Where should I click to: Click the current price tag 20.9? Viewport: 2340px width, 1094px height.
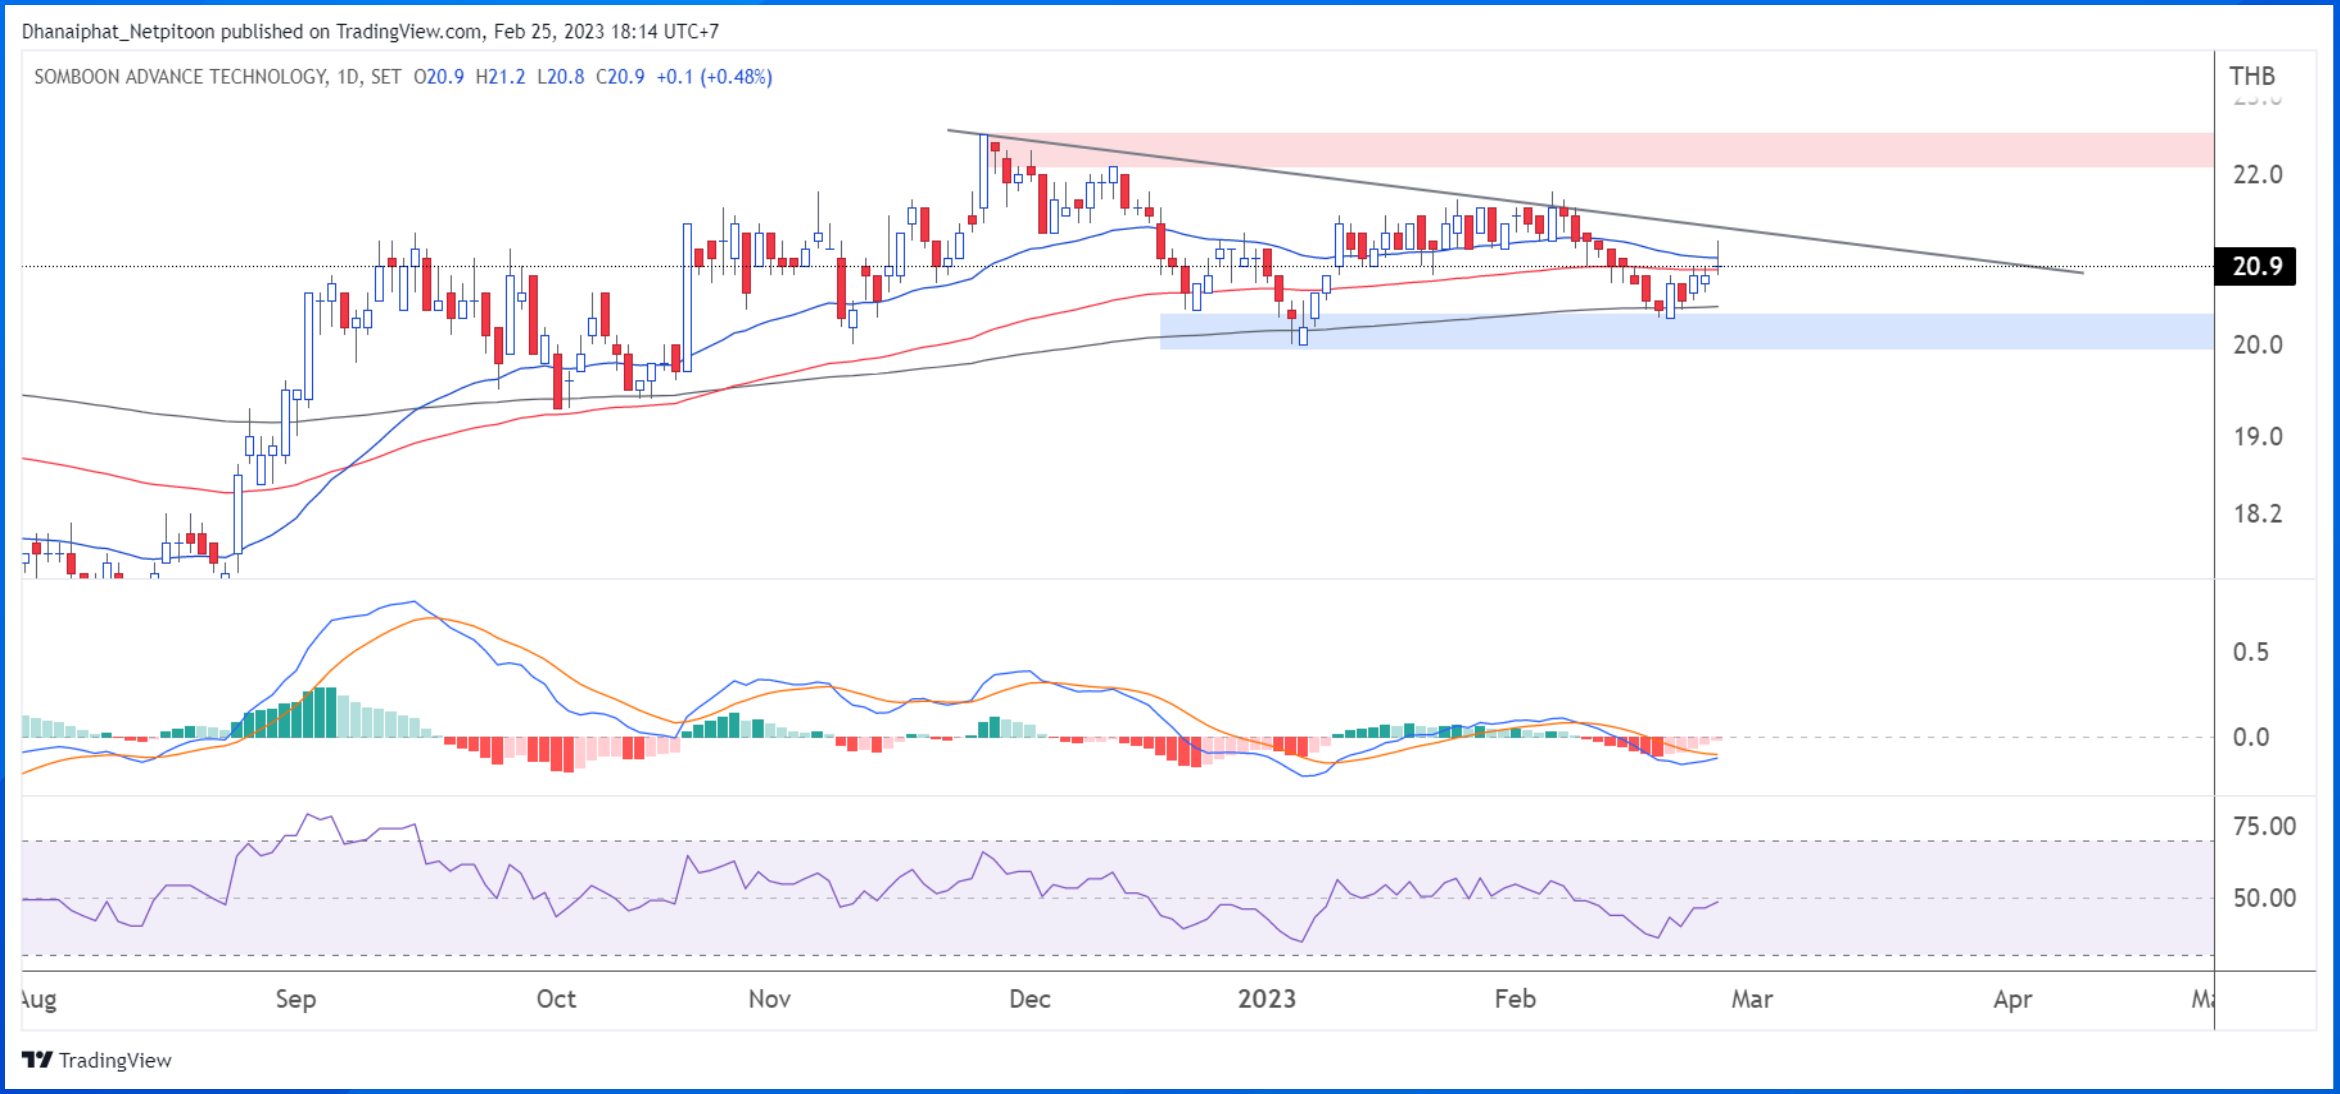(x=2256, y=266)
